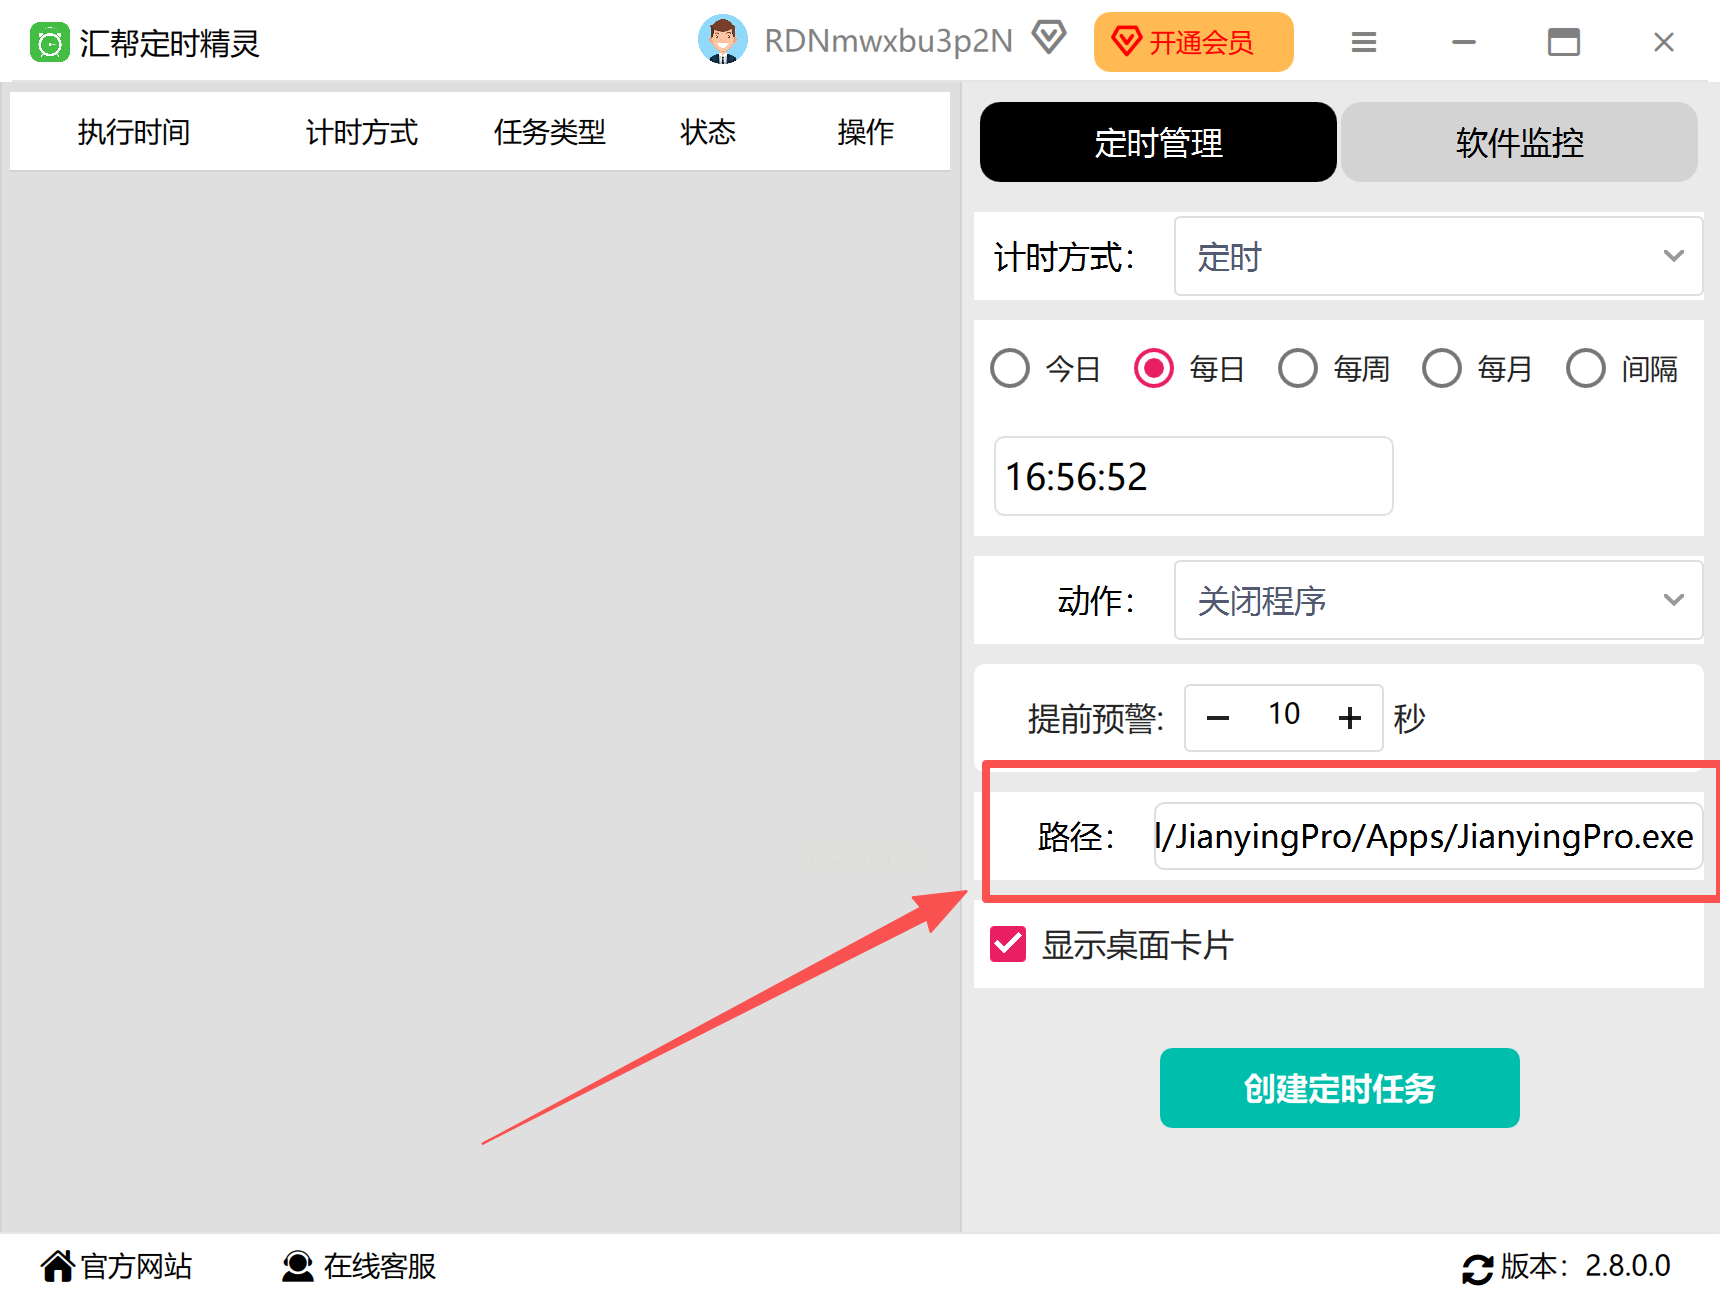Click the 在线客服 headset icon
Viewport: 1720px width, 1300px height.
297,1266
